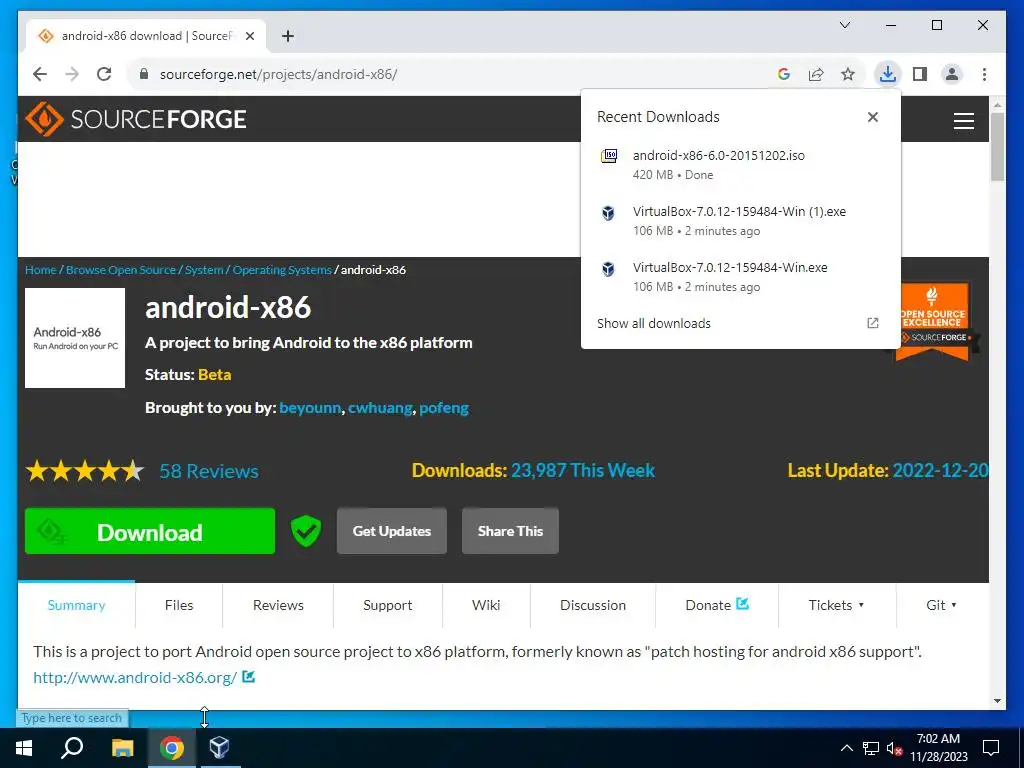1024x768 pixels.
Task: Click the Share This button
Action: pos(510,531)
